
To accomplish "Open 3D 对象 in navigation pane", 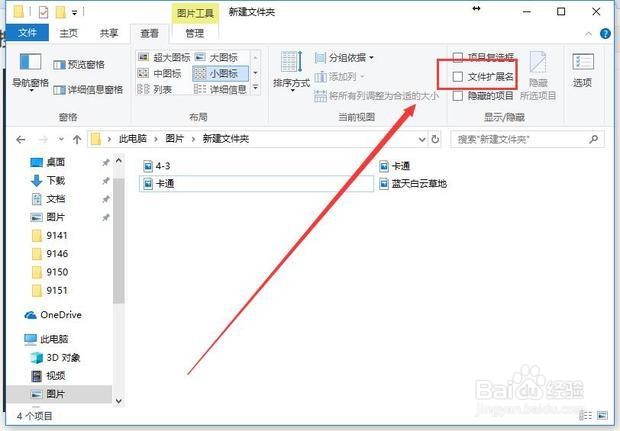I will click(56, 357).
